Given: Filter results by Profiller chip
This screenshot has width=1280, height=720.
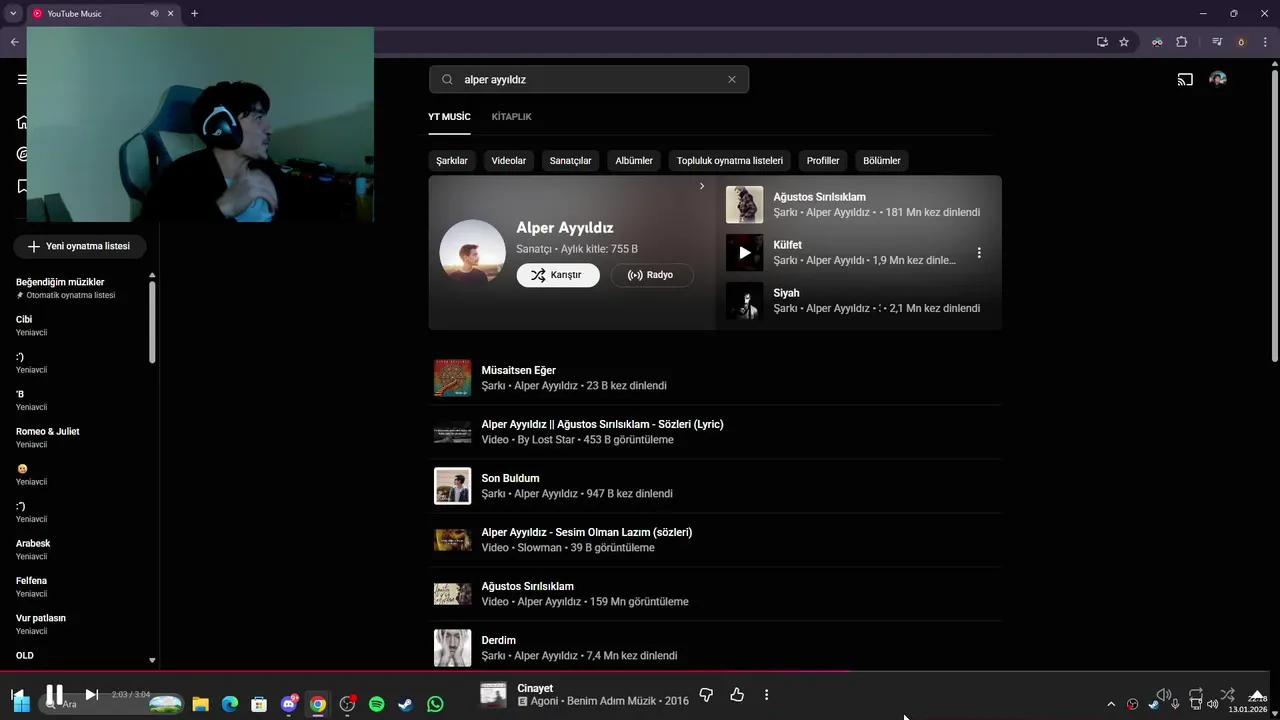Looking at the screenshot, I should (x=823, y=160).
